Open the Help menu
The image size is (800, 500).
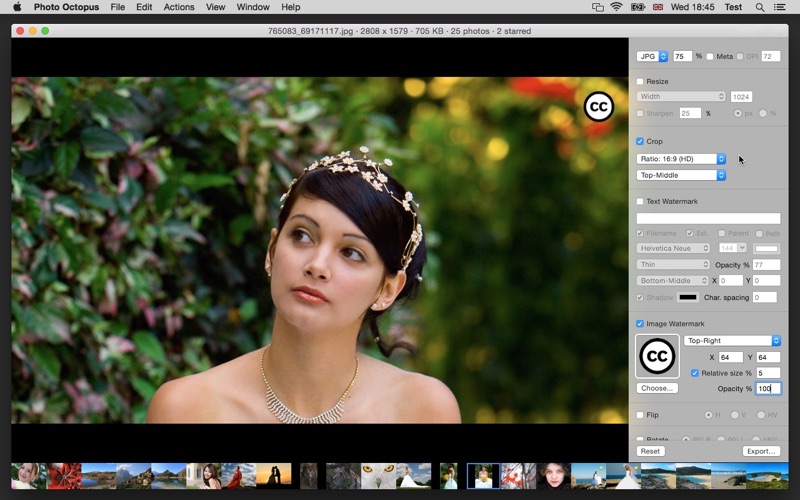click(x=291, y=7)
